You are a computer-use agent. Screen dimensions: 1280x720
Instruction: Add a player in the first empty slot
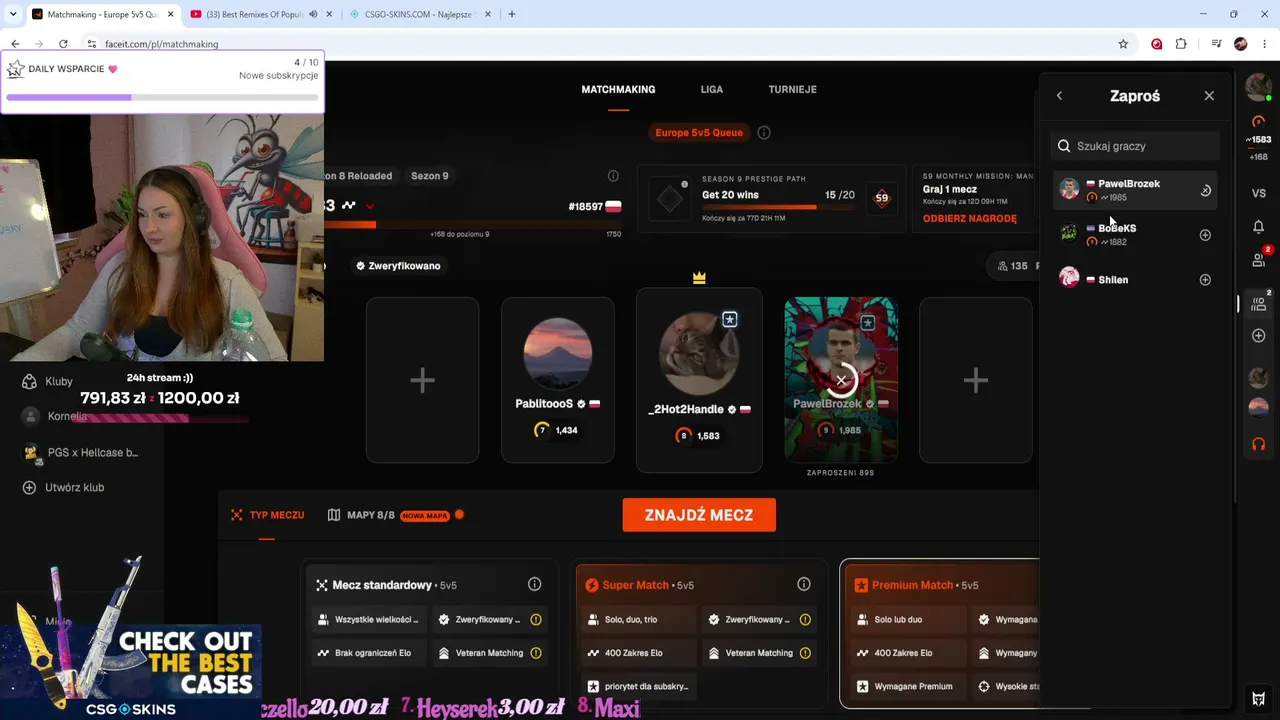(x=422, y=380)
